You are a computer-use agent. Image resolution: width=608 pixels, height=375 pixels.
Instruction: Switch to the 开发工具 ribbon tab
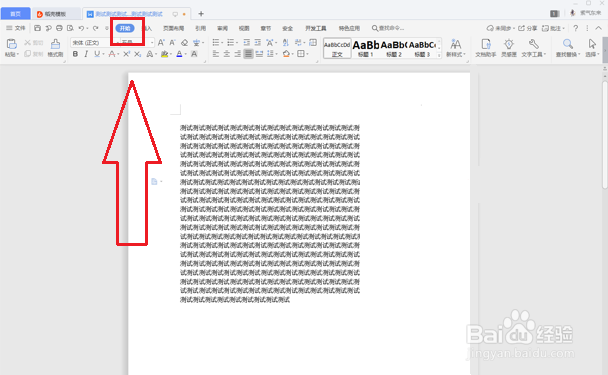pos(316,28)
